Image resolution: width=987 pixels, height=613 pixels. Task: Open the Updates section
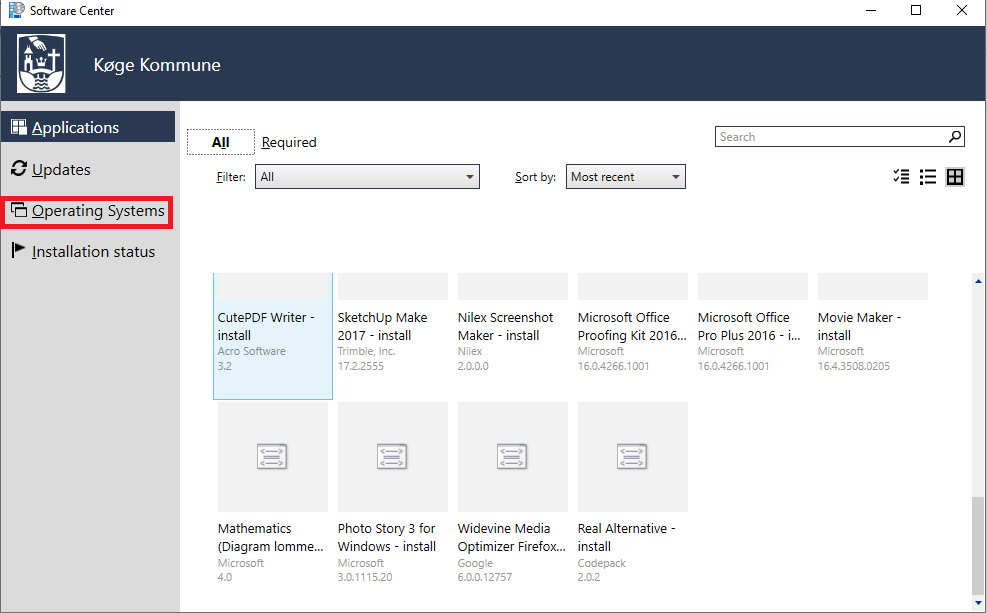[61, 169]
